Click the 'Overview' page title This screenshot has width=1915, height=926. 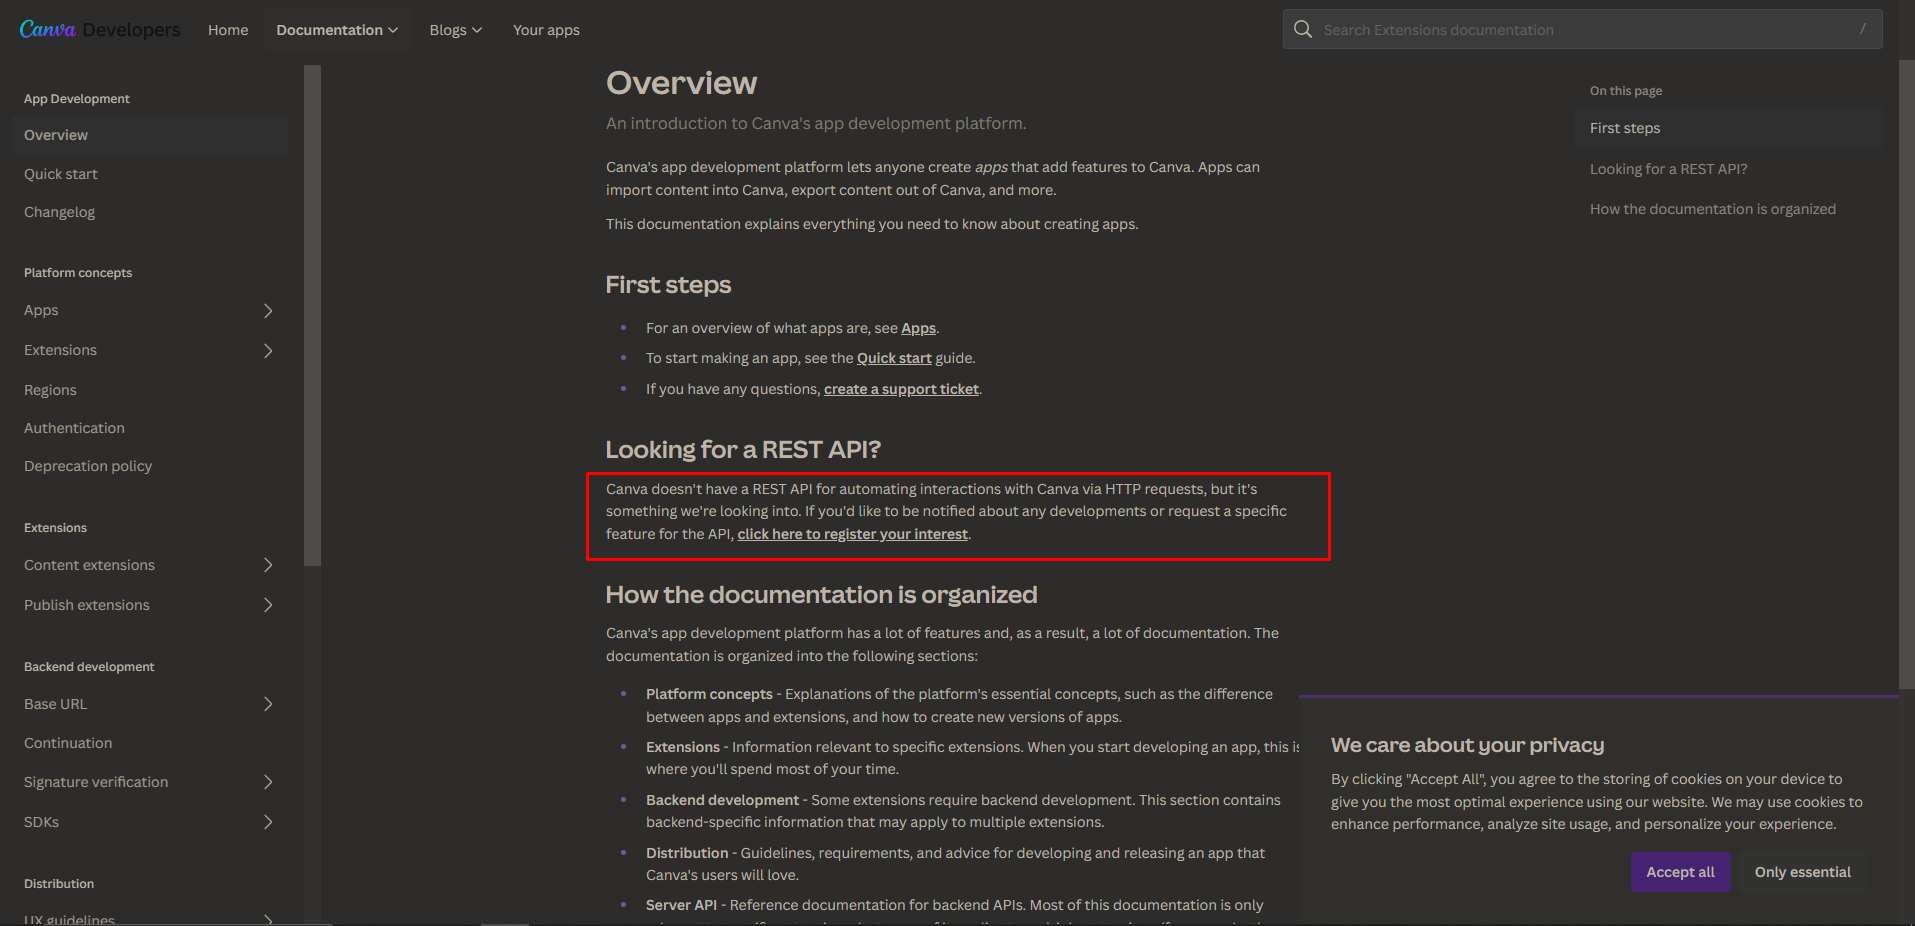tap(681, 83)
